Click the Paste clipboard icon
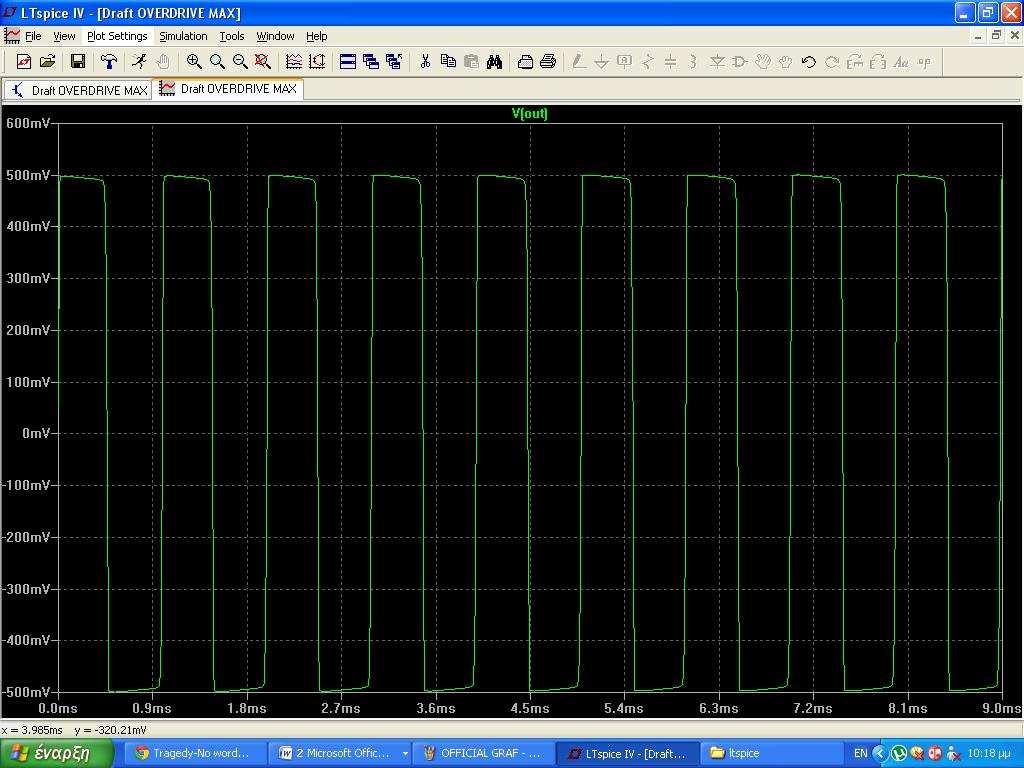This screenshot has width=1024, height=768. [472, 61]
